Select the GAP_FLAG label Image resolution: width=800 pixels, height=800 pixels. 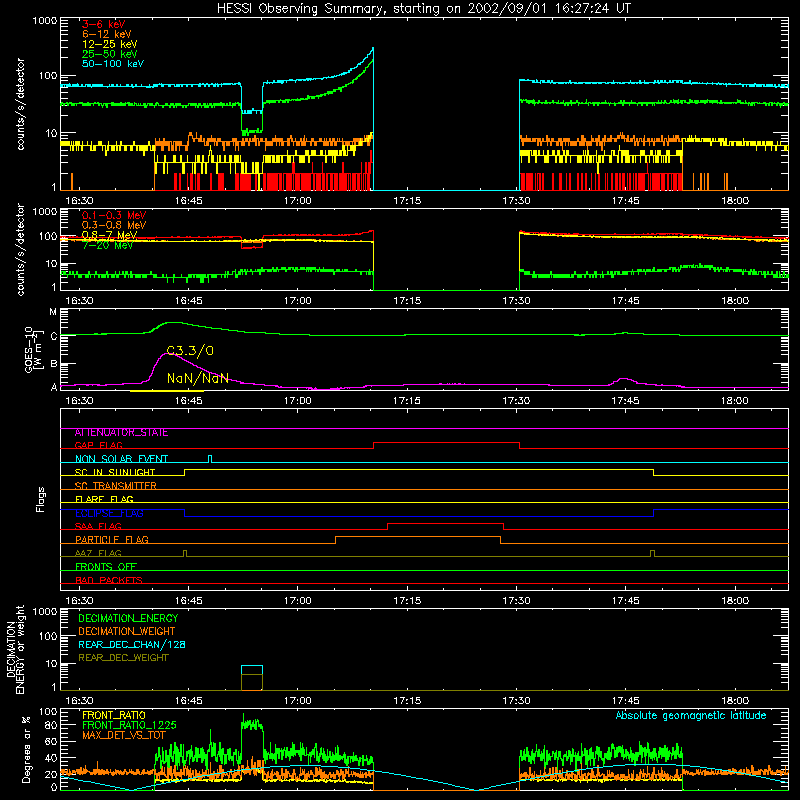[x=98, y=445]
